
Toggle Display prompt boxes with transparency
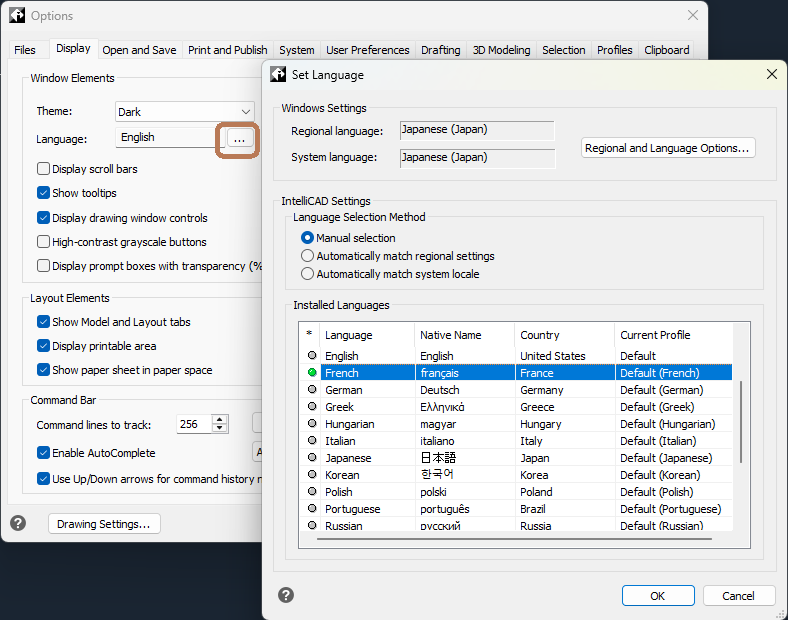[44, 265]
